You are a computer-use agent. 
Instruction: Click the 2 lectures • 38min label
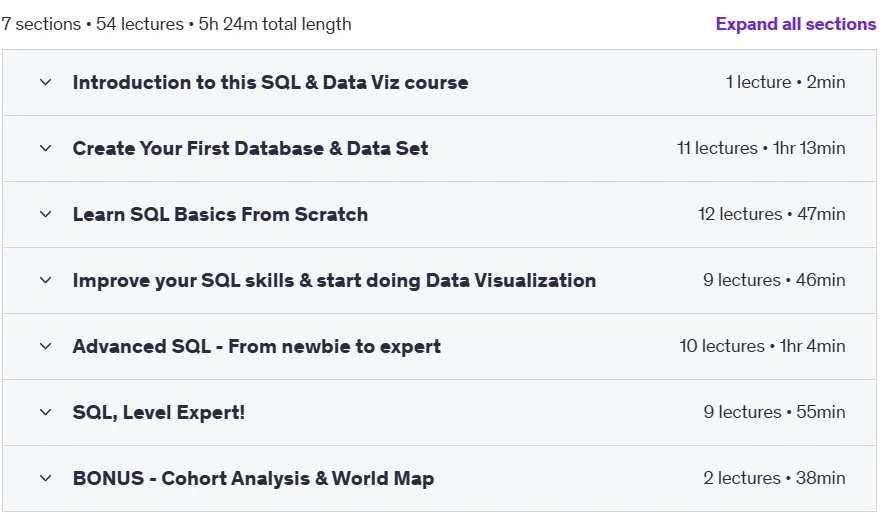point(774,478)
